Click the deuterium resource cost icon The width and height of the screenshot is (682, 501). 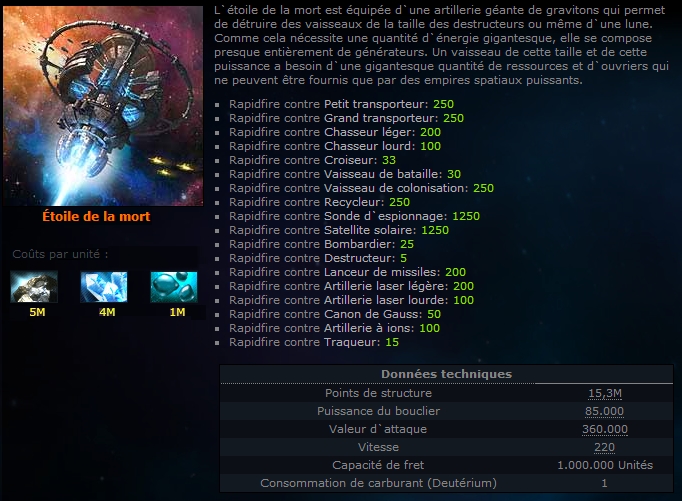[174, 287]
